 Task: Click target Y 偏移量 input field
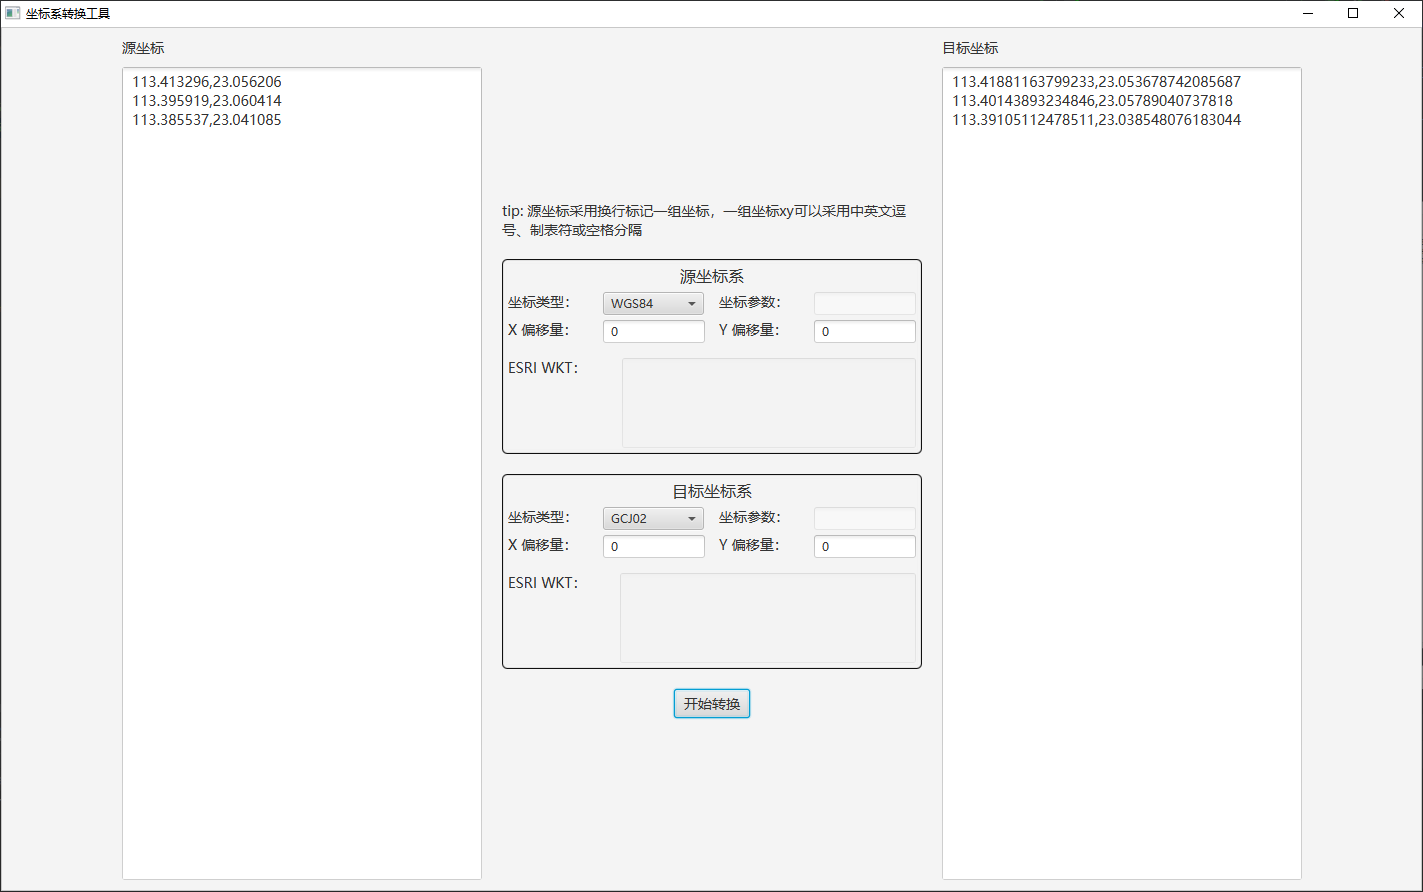pyautogui.click(x=865, y=546)
